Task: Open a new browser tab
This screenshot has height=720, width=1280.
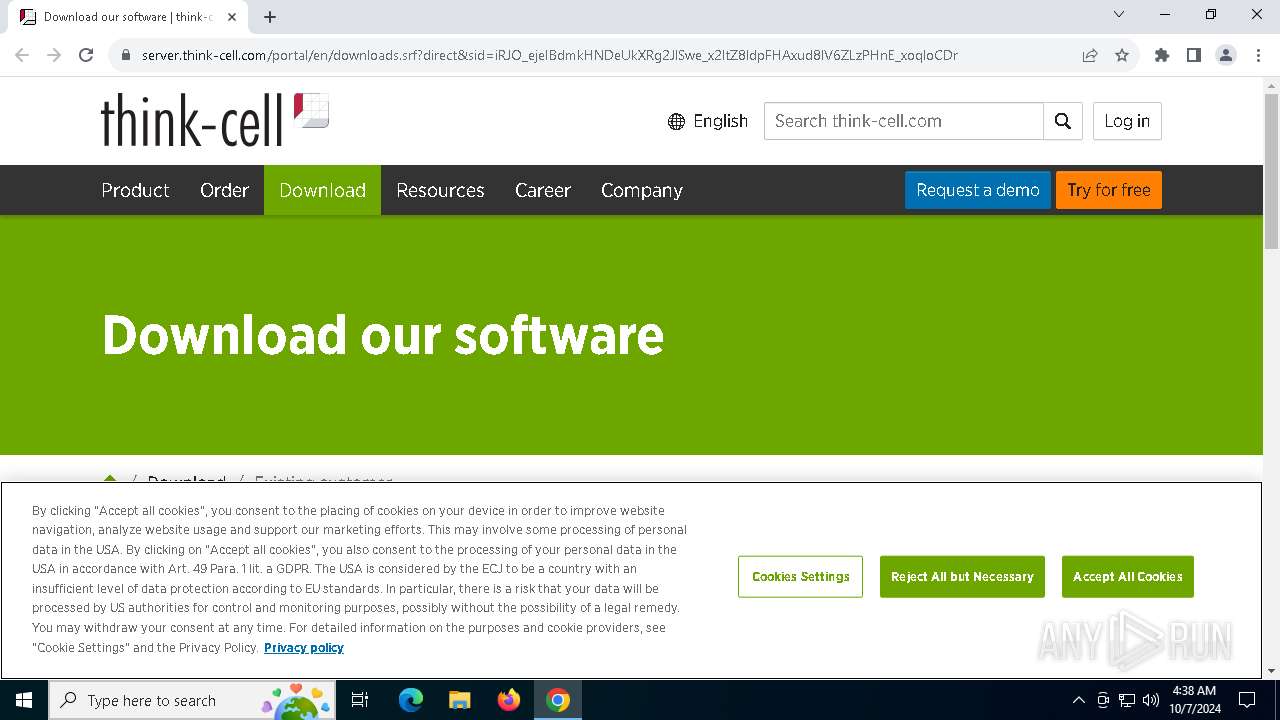Action: [x=270, y=17]
